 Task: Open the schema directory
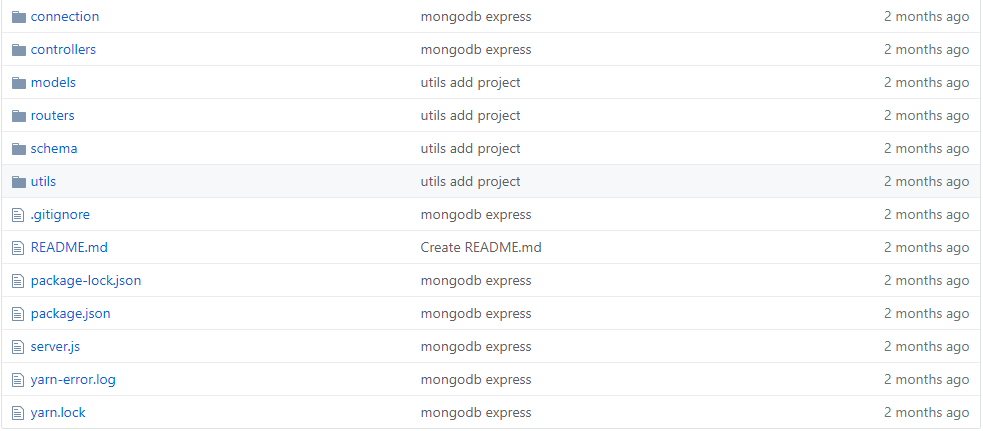point(54,149)
